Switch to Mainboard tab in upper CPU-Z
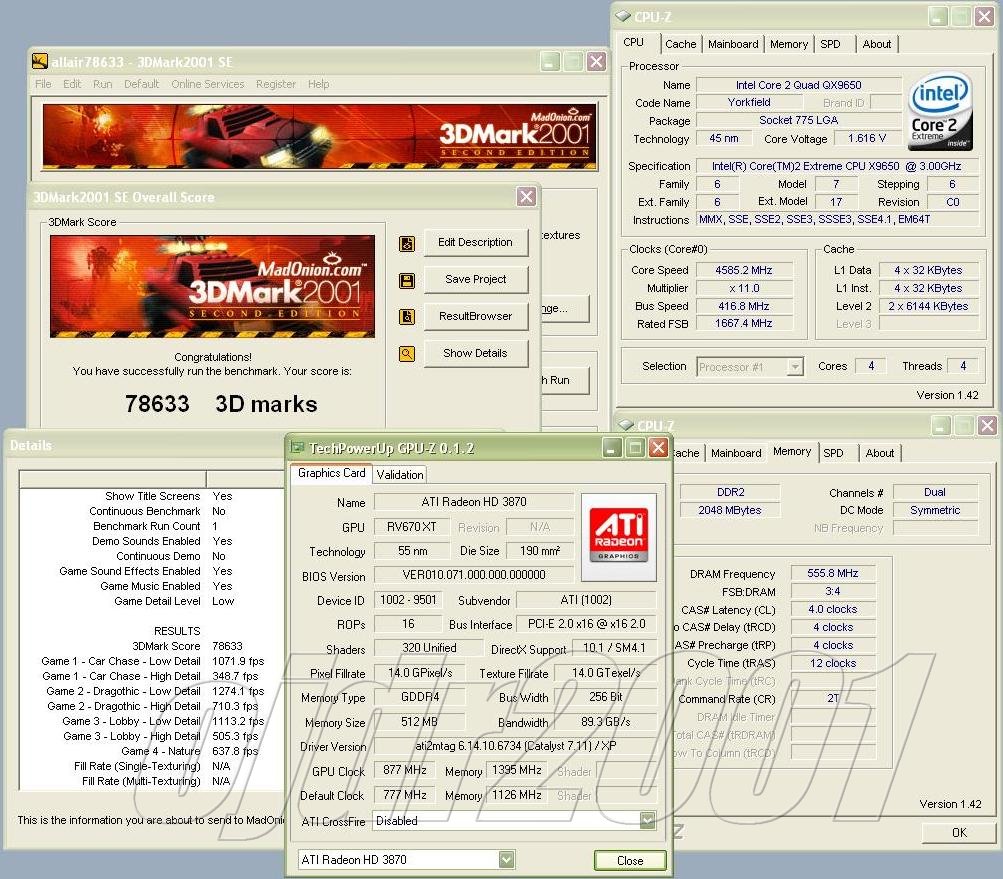 click(x=733, y=44)
